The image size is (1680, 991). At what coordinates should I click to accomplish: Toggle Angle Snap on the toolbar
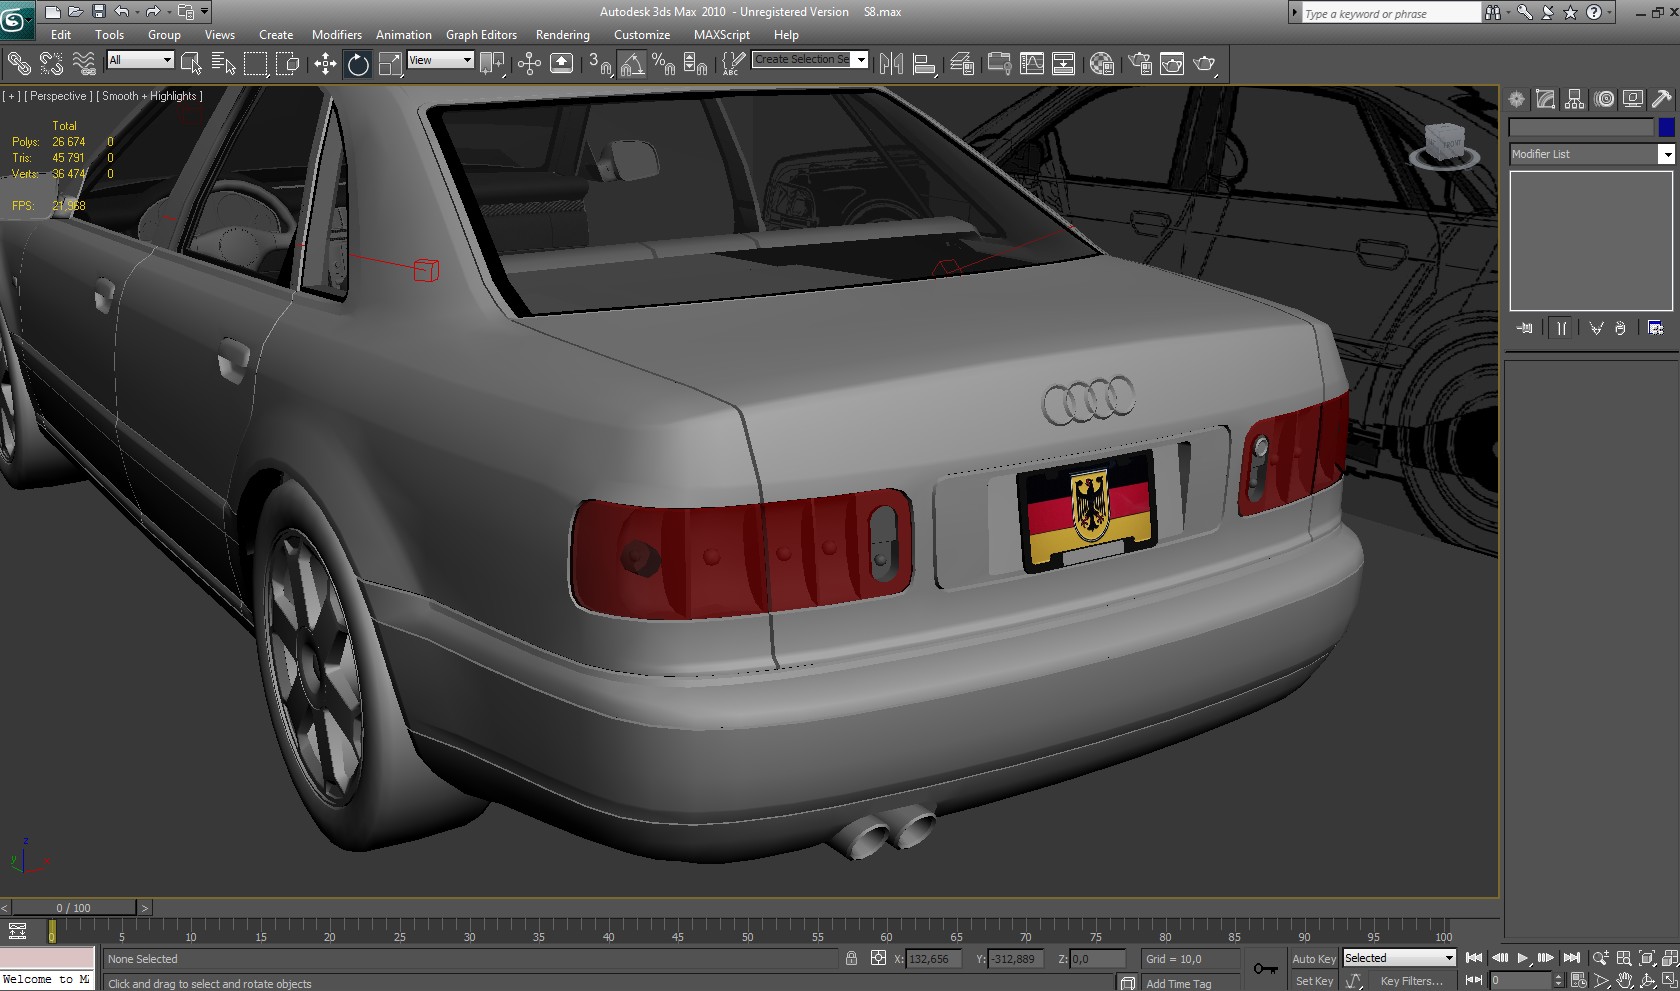tap(632, 65)
